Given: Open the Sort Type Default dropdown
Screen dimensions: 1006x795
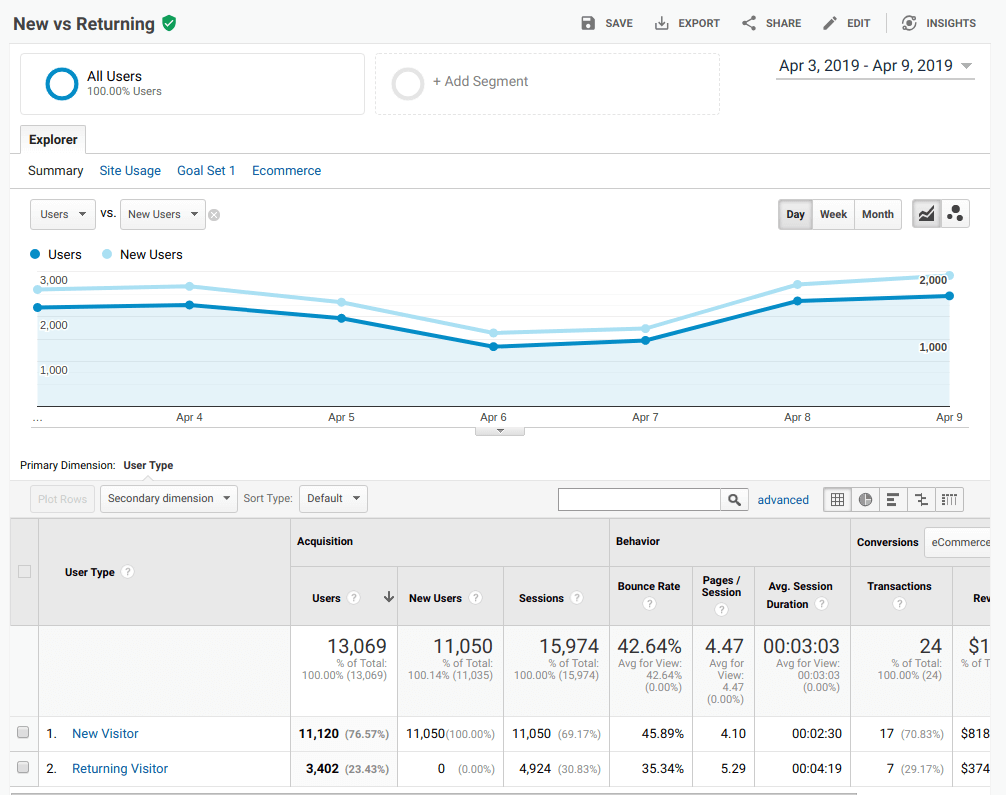Looking at the screenshot, I should click(x=333, y=498).
